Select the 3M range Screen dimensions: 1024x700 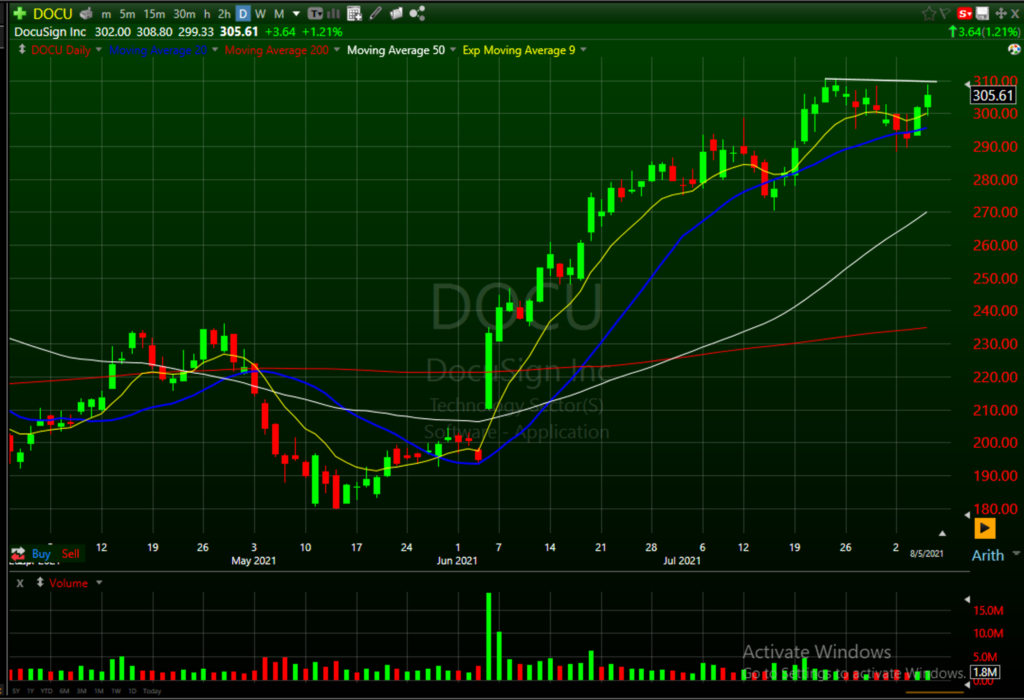pos(82,691)
